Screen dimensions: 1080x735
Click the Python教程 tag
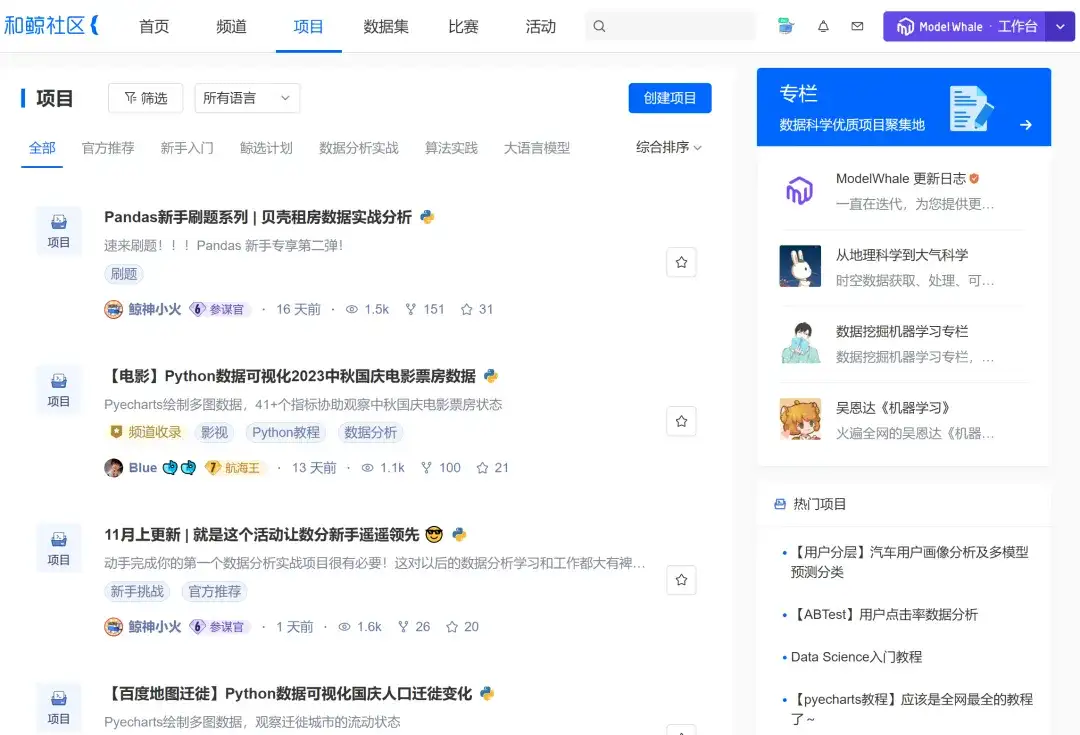pos(286,433)
